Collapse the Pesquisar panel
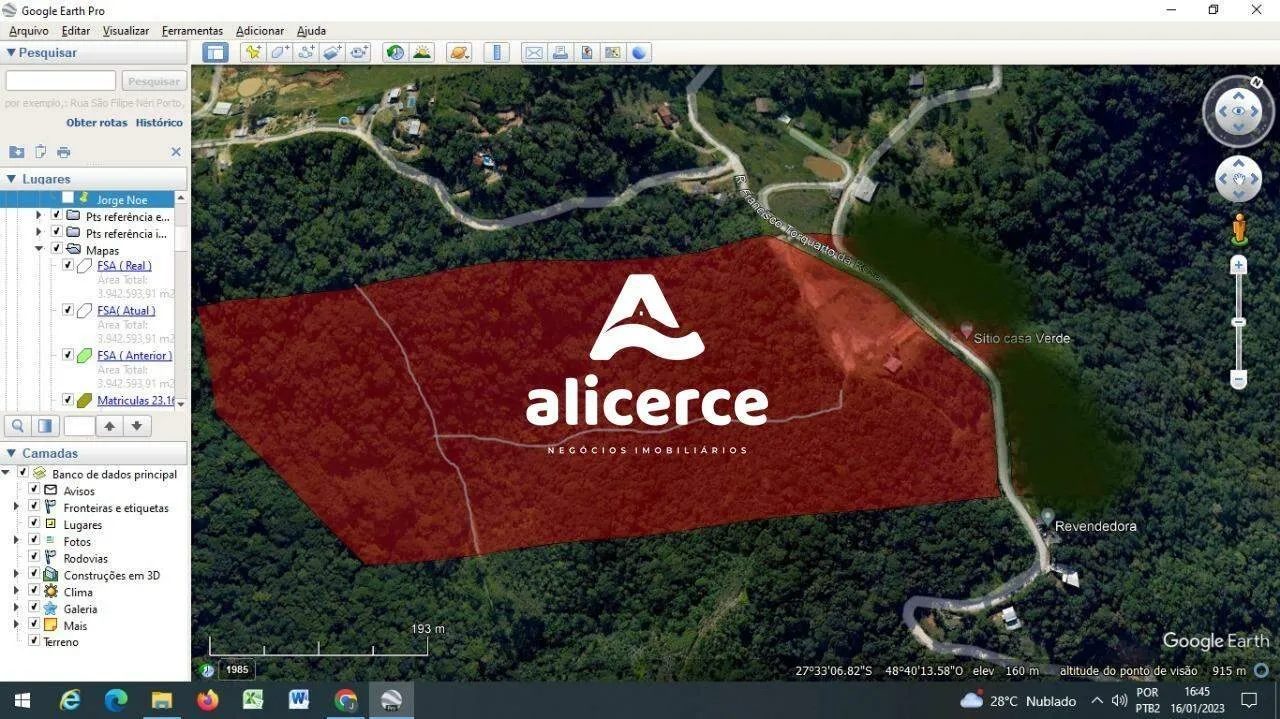The height and width of the screenshot is (719, 1280). coord(11,53)
